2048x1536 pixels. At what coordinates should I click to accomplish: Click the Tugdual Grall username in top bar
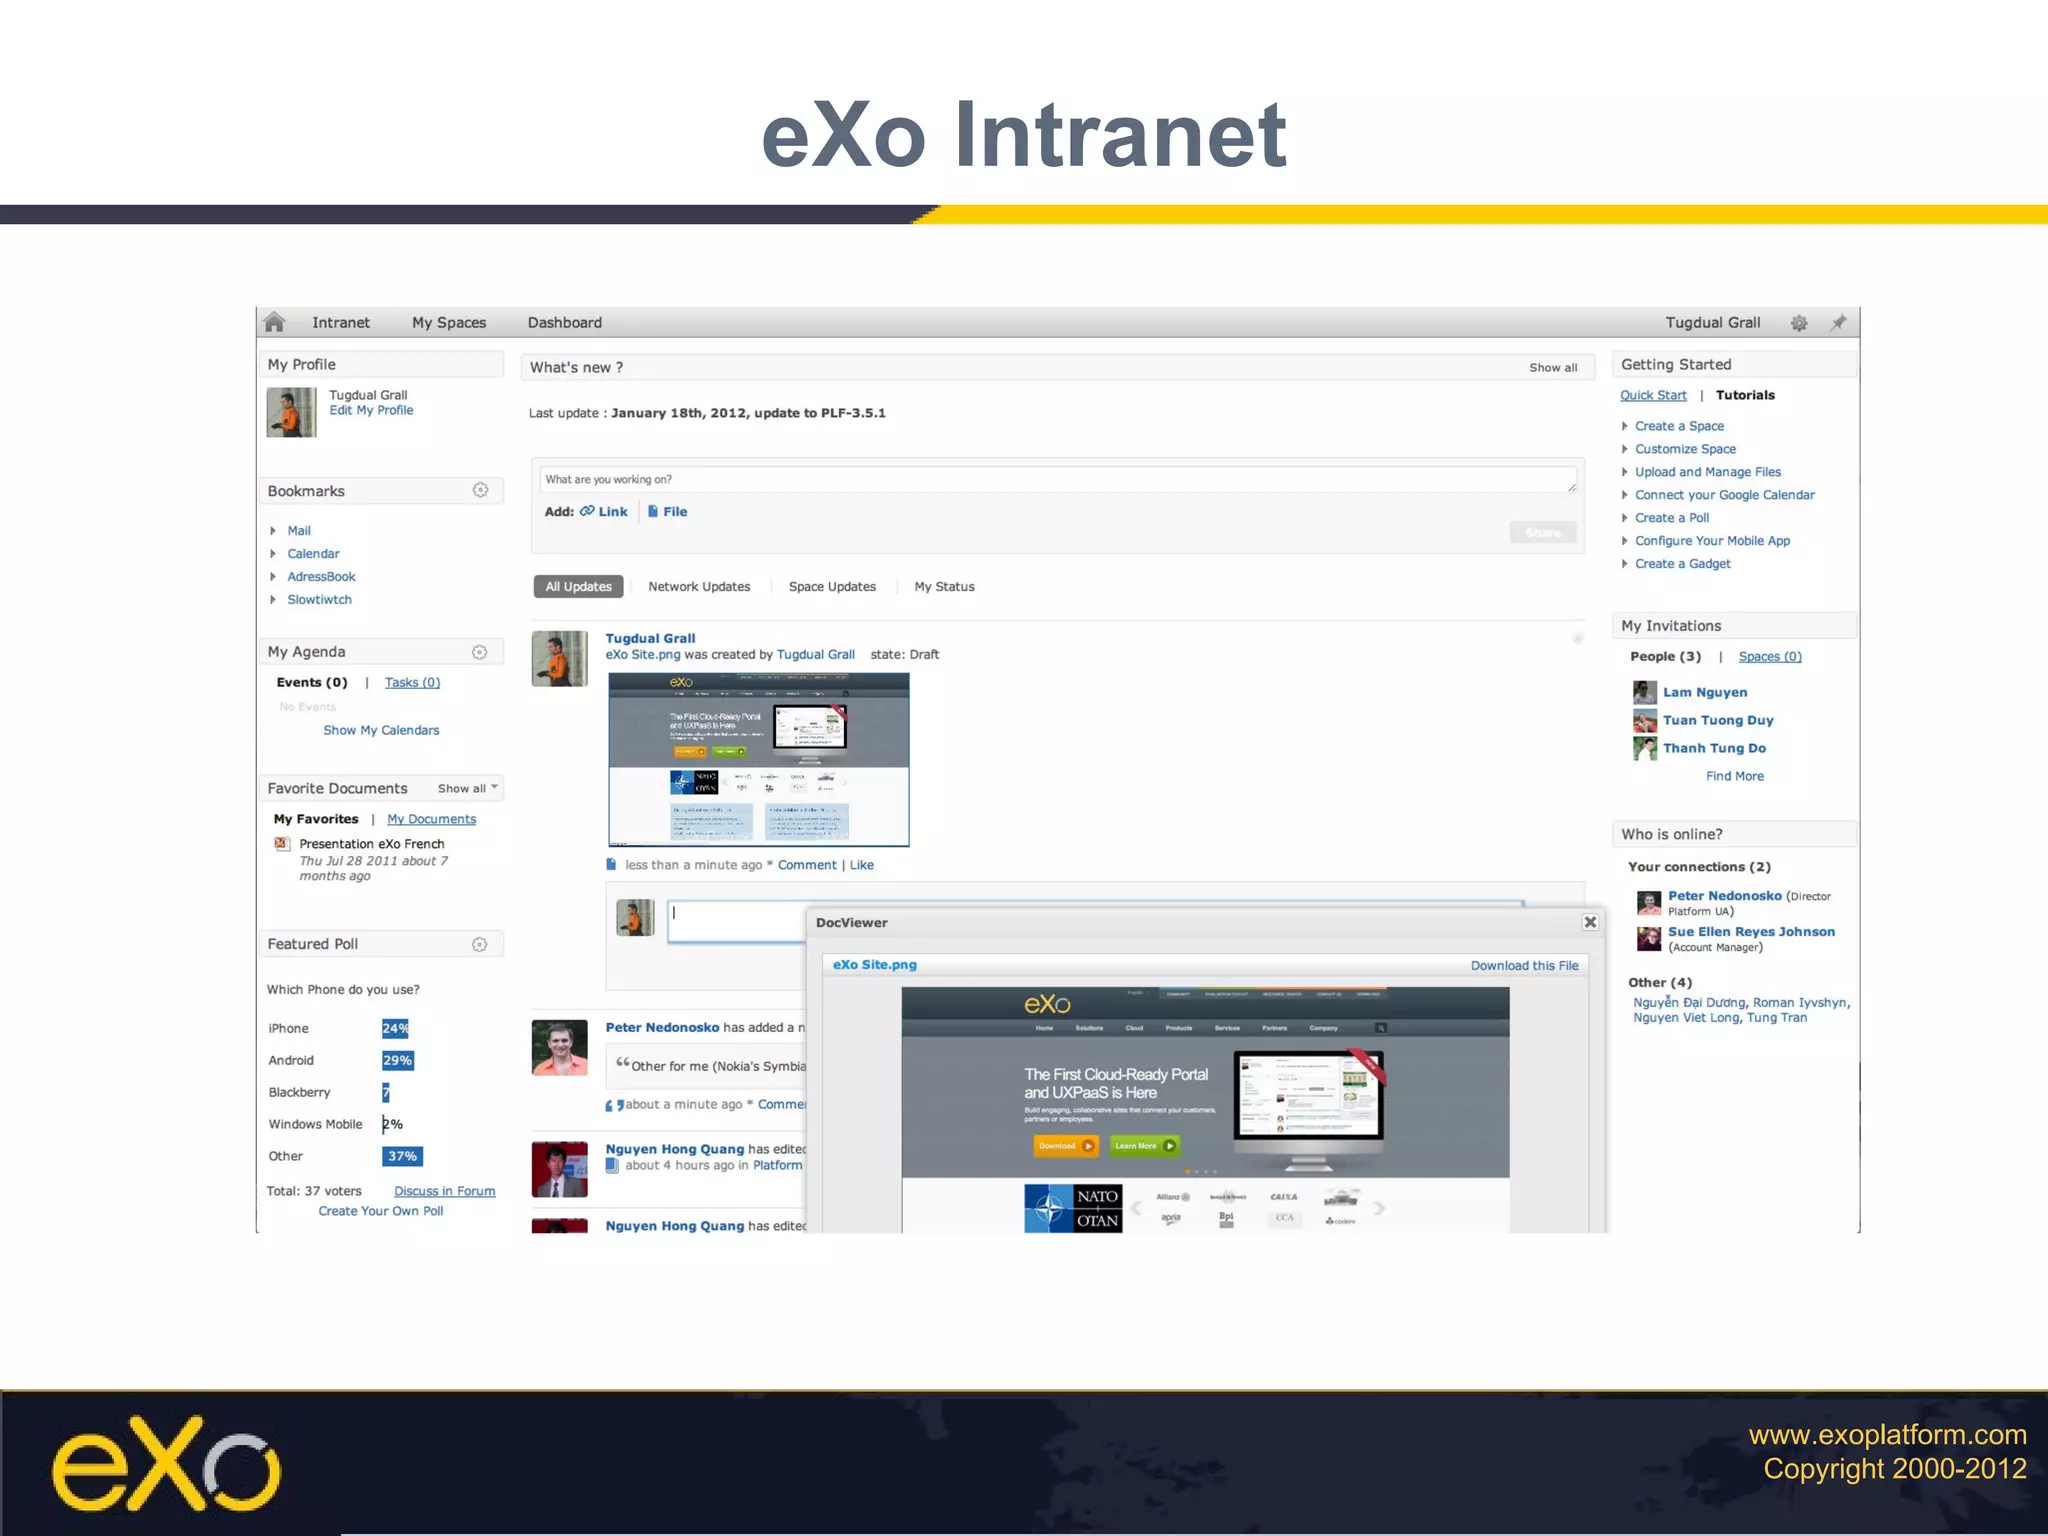1712,322
